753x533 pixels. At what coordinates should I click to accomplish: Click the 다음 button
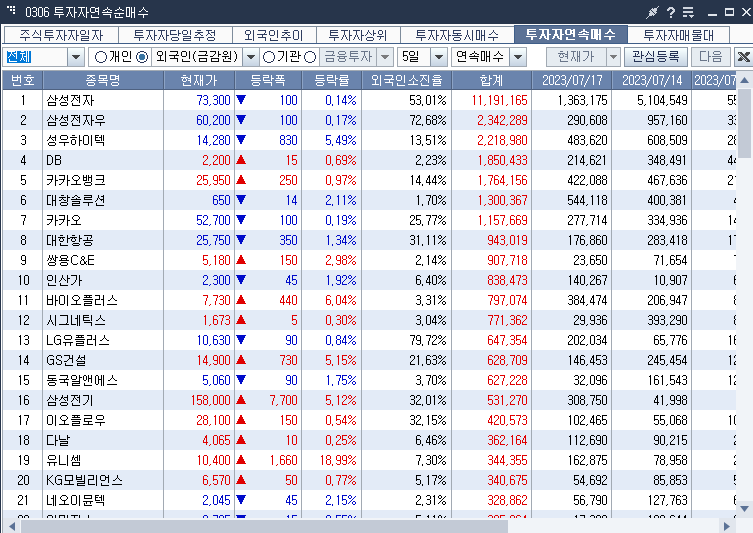click(711, 57)
